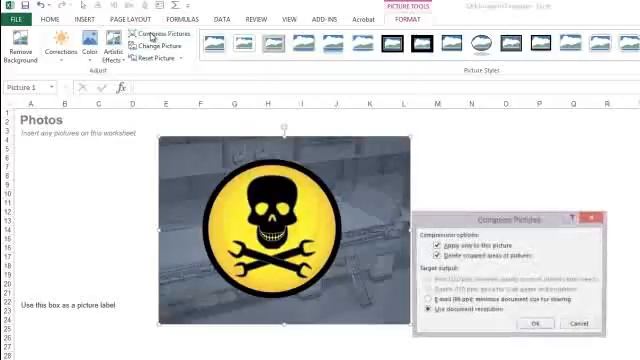Select the skull and wrenches picture
640x360 pixels.
pos(284,230)
